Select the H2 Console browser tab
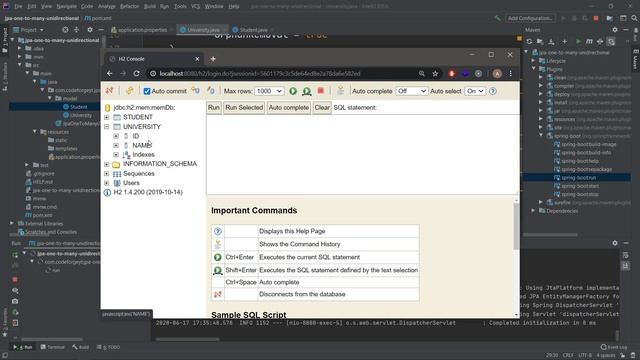 tap(153, 59)
